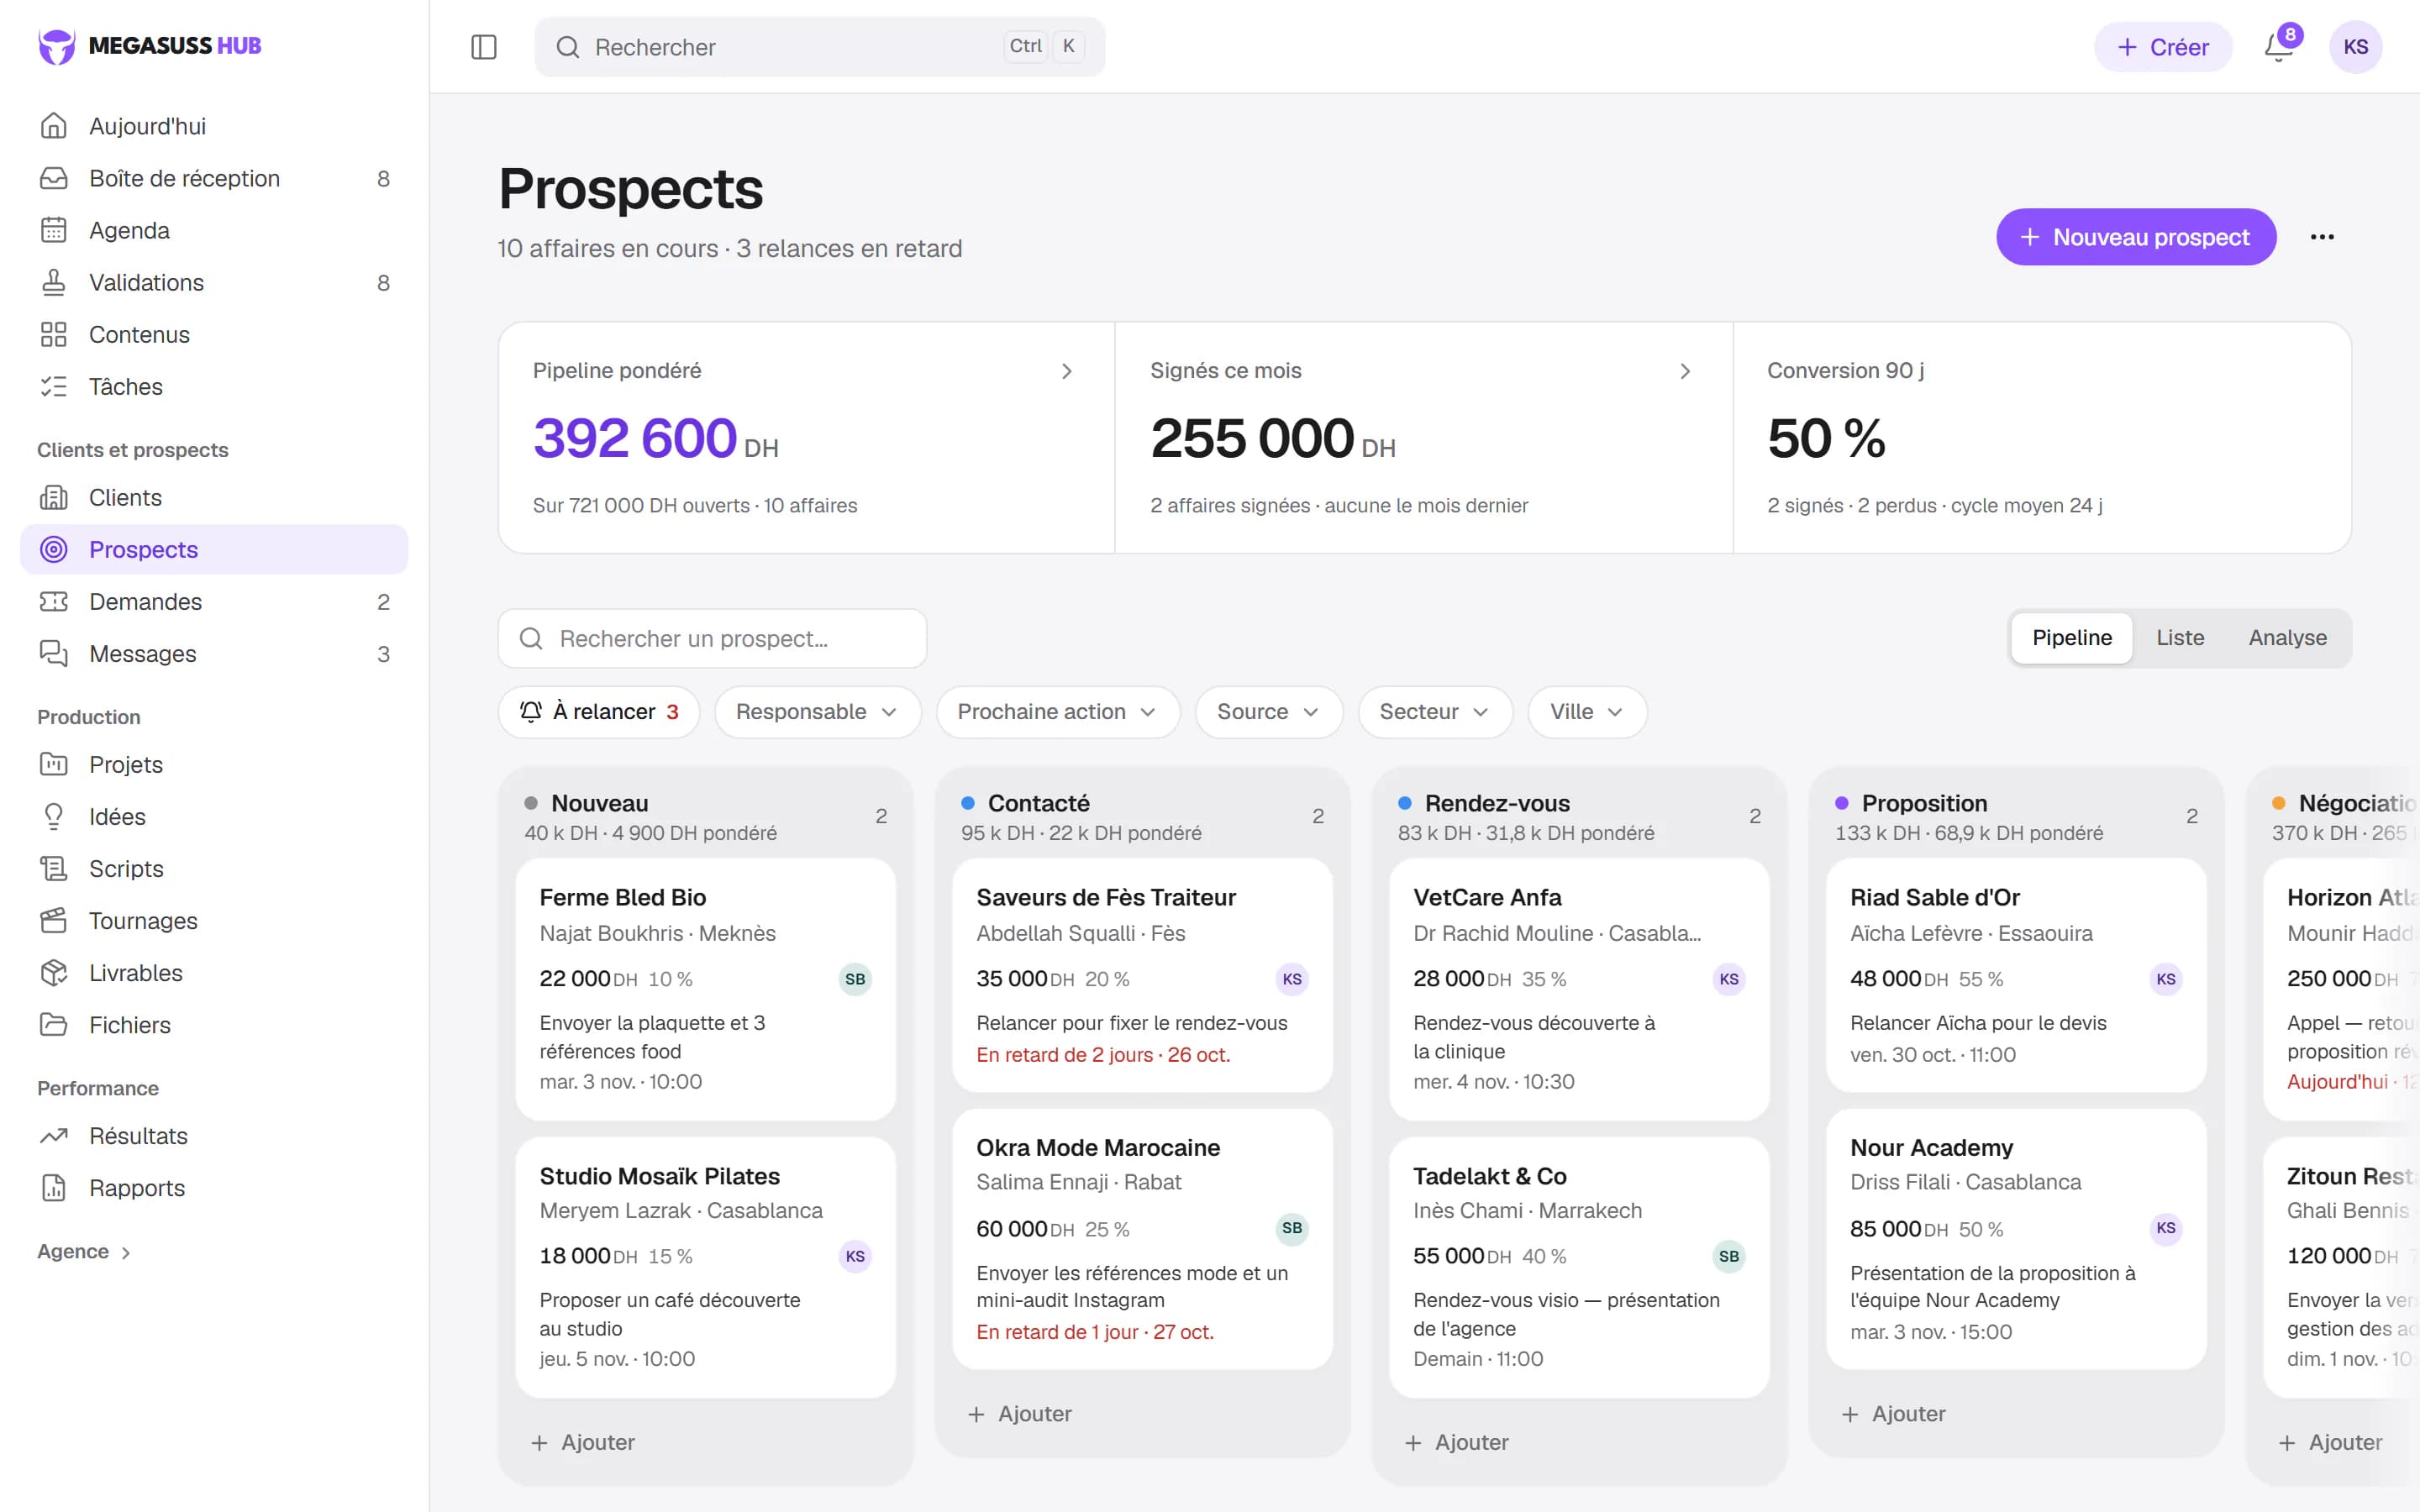Open Boîte de réception in the sidebar
The height and width of the screenshot is (1512, 2420).
pyautogui.click(x=214, y=178)
